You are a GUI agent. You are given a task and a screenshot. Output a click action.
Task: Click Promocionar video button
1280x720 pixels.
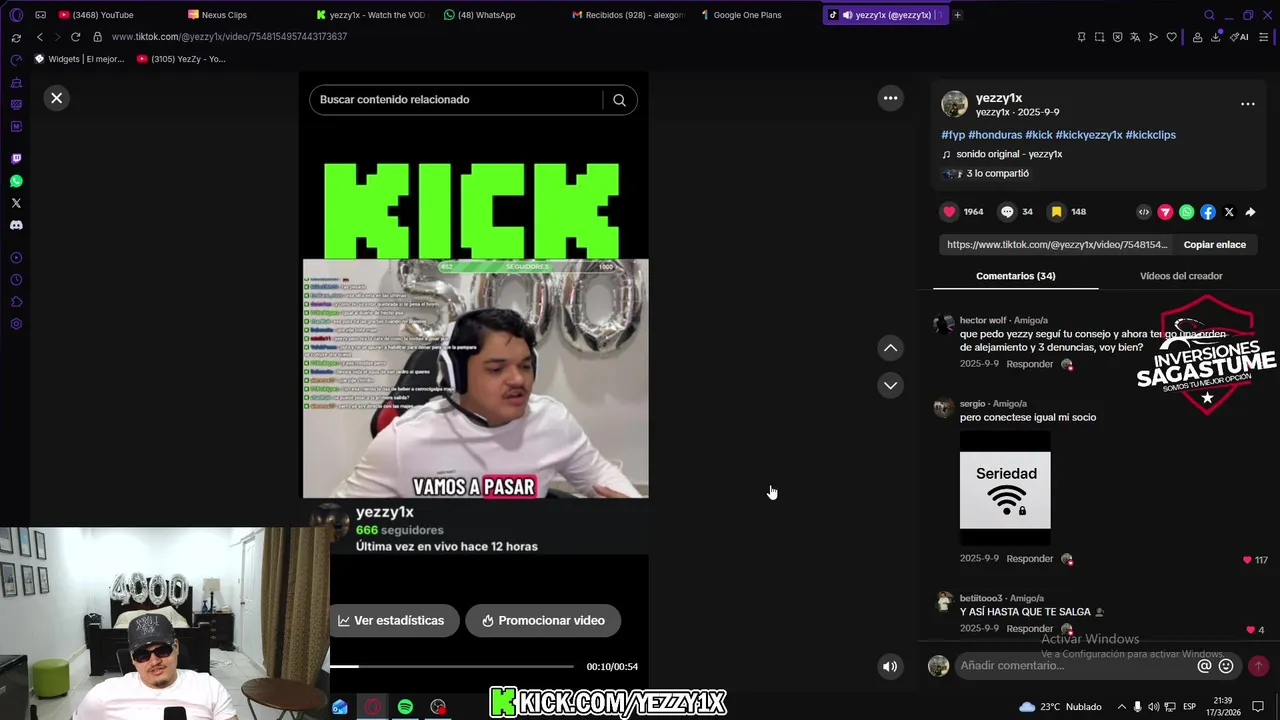coord(543,621)
